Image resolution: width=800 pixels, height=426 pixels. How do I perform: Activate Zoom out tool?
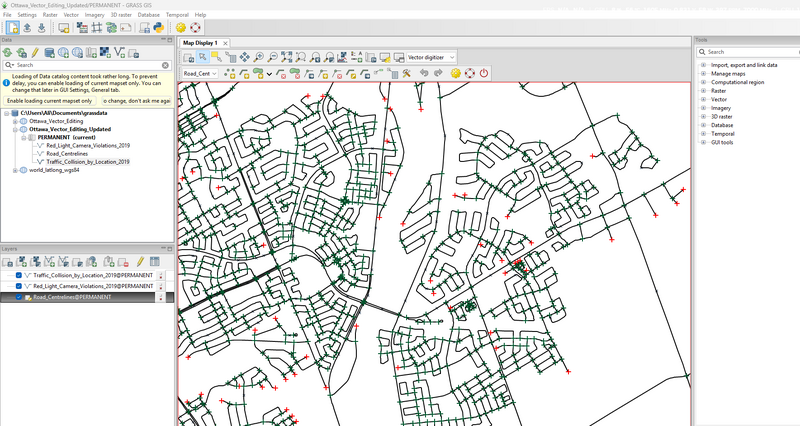tap(273, 57)
